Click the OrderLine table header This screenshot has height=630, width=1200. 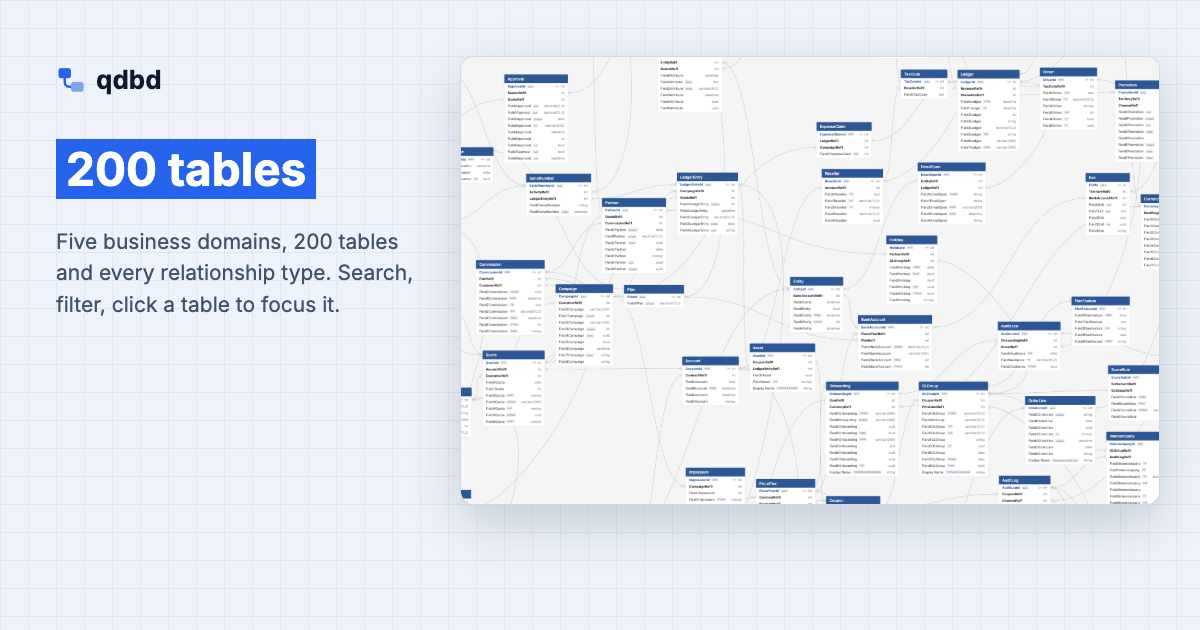coord(1060,401)
